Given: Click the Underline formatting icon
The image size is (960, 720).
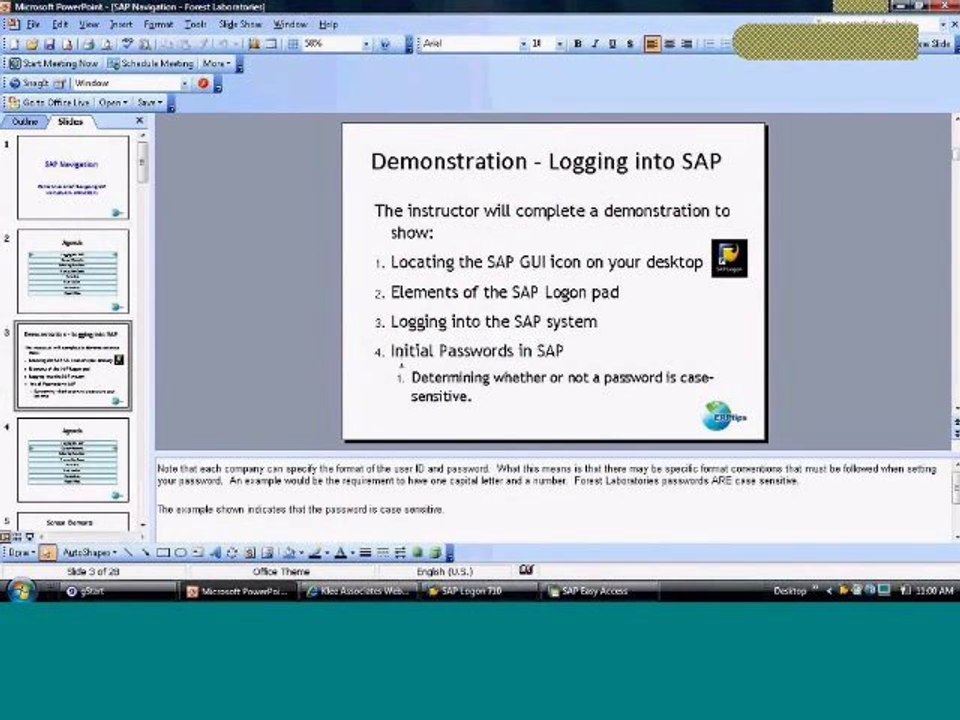Looking at the screenshot, I should (x=612, y=44).
